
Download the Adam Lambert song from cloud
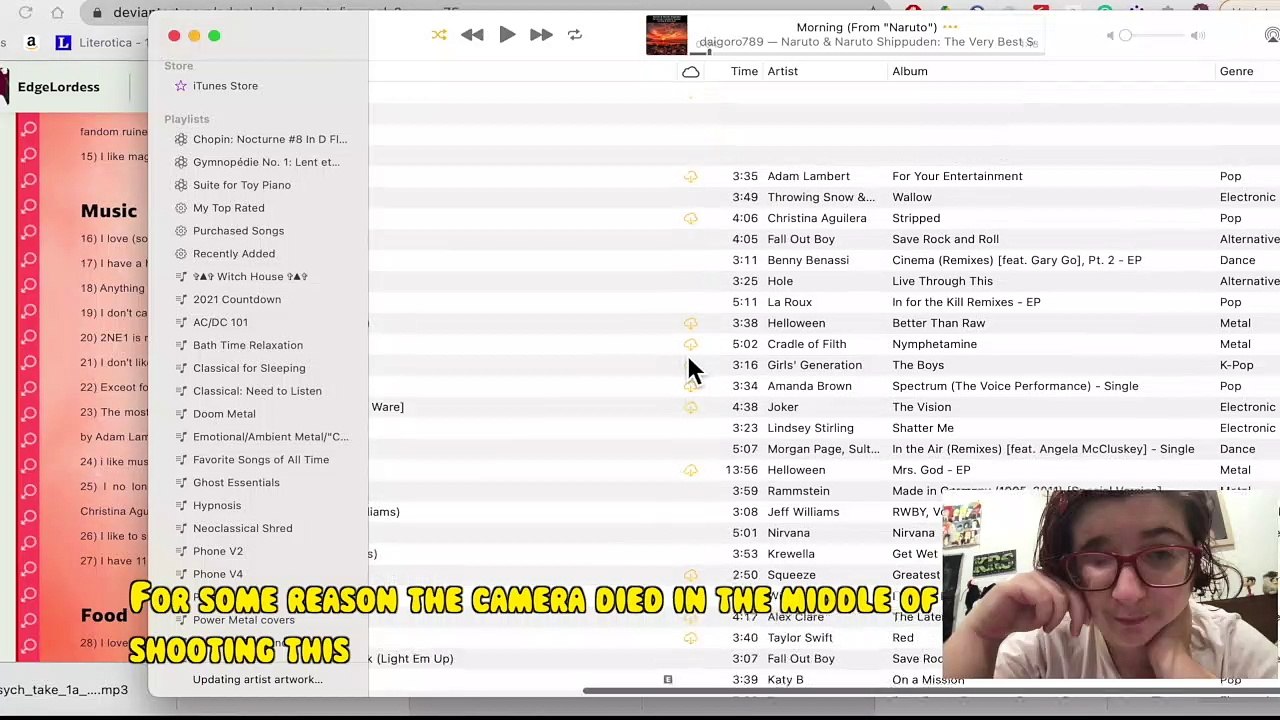[690, 177]
